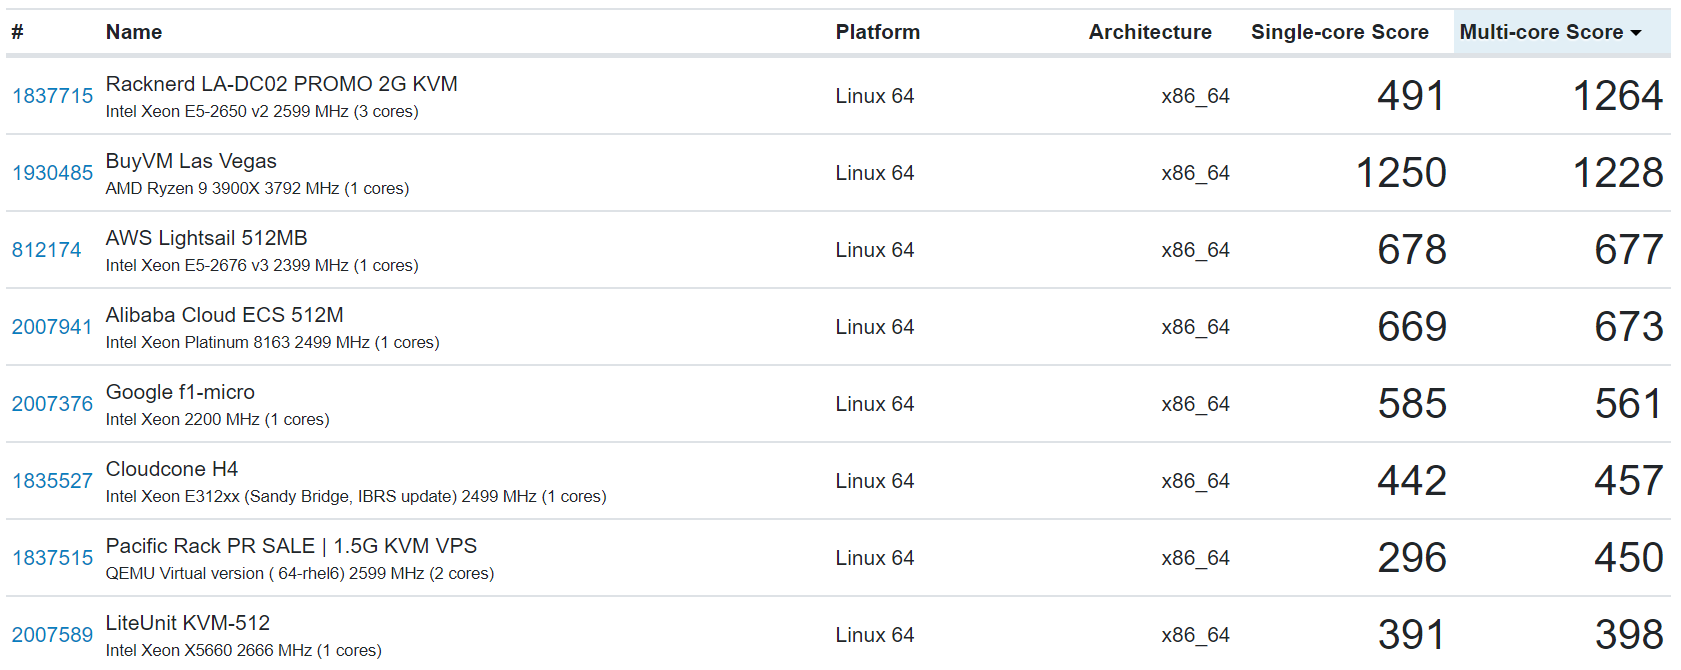Click Linux 64 in BuyVM row
1681x670 pixels.
tap(875, 173)
